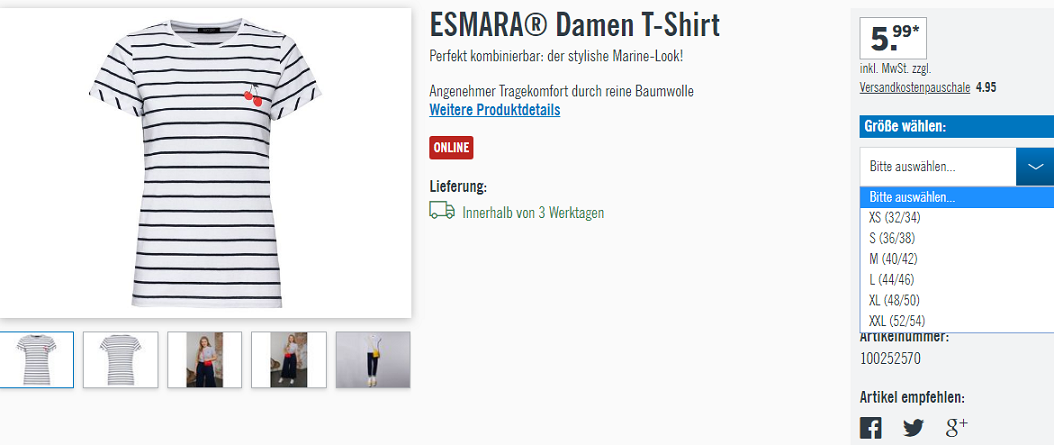
Task: Show the back-view shirt thumbnail
Action: tap(120, 360)
